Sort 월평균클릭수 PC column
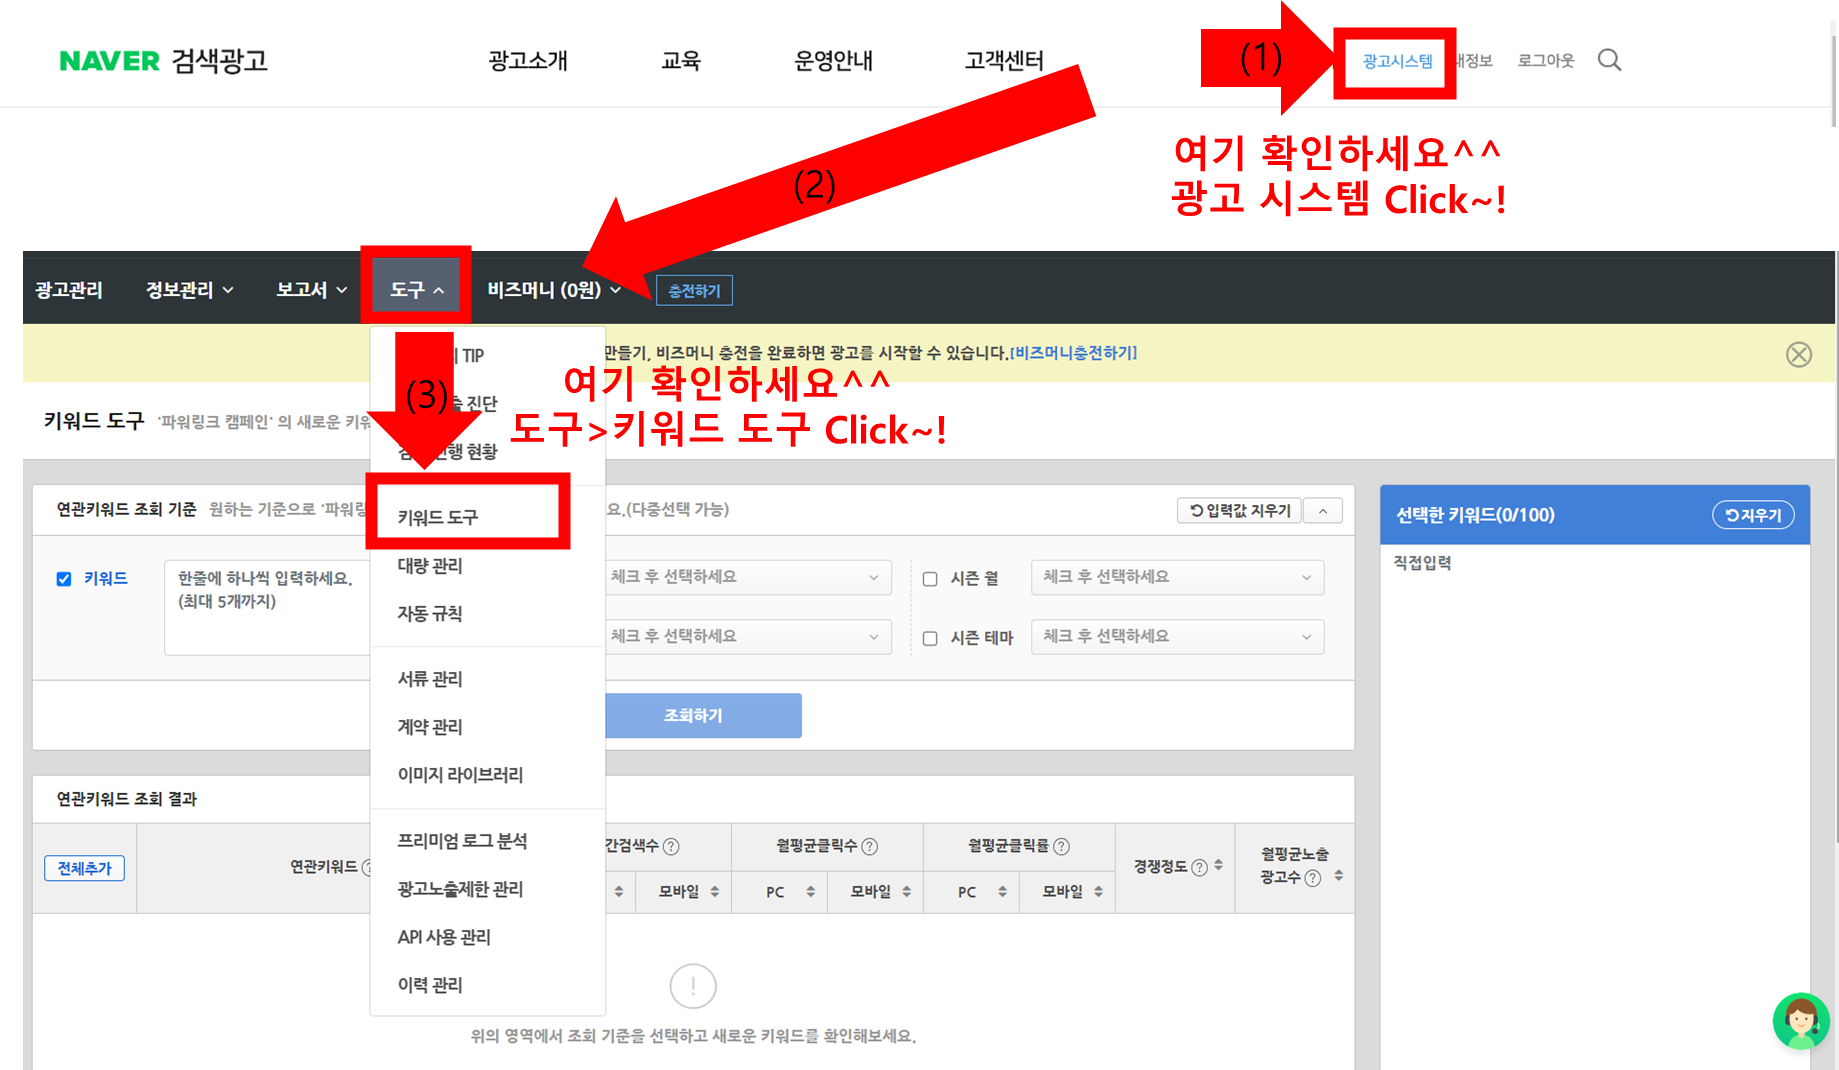The image size is (1839, 1070). click(x=810, y=891)
